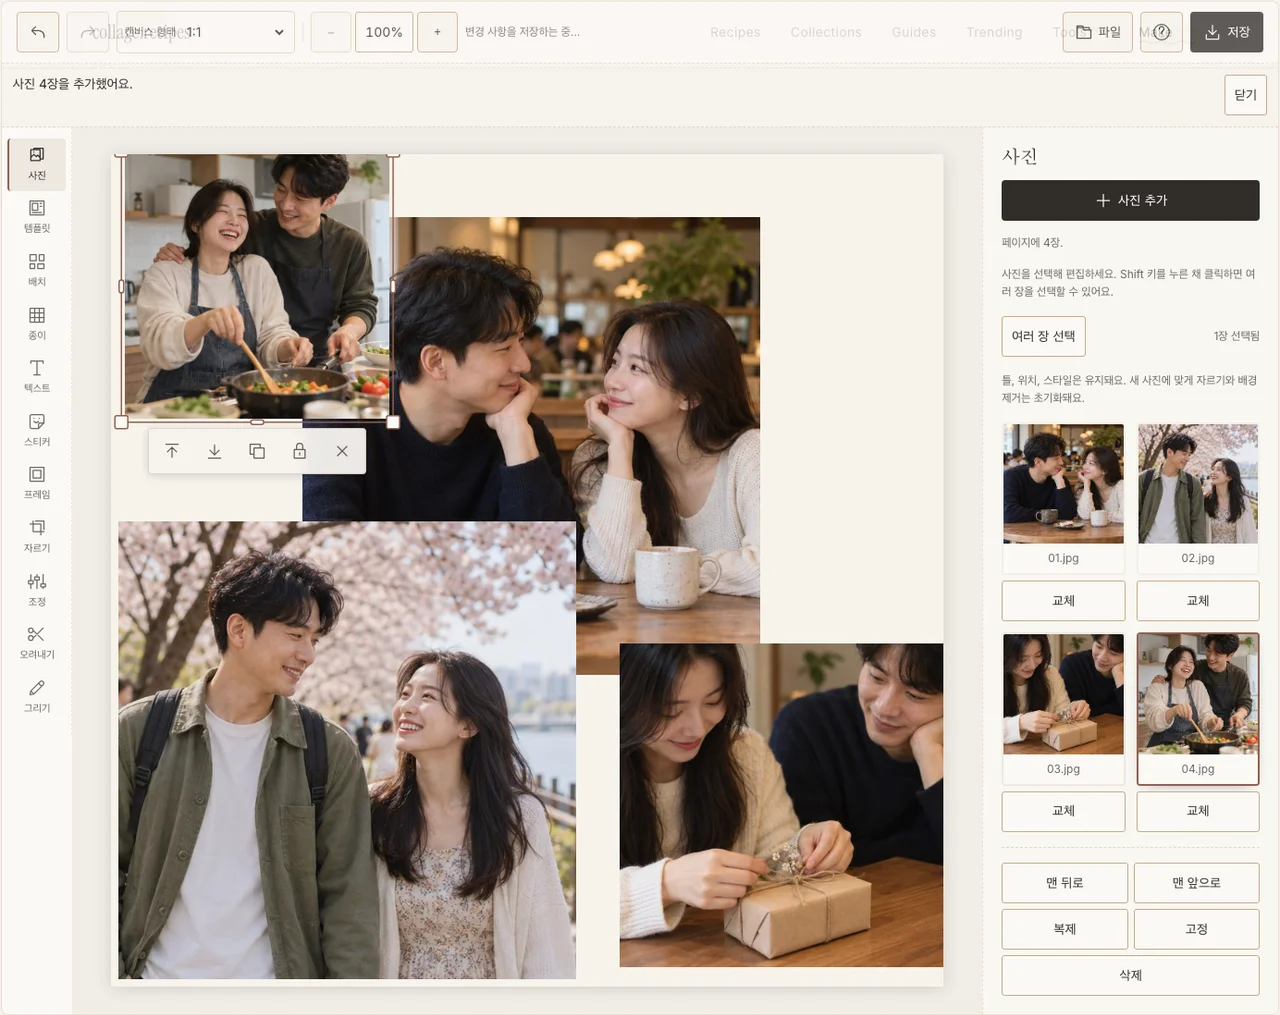Select the 오려내기 cutout scissors tool

pyautogui.click(x=37, y=643)
